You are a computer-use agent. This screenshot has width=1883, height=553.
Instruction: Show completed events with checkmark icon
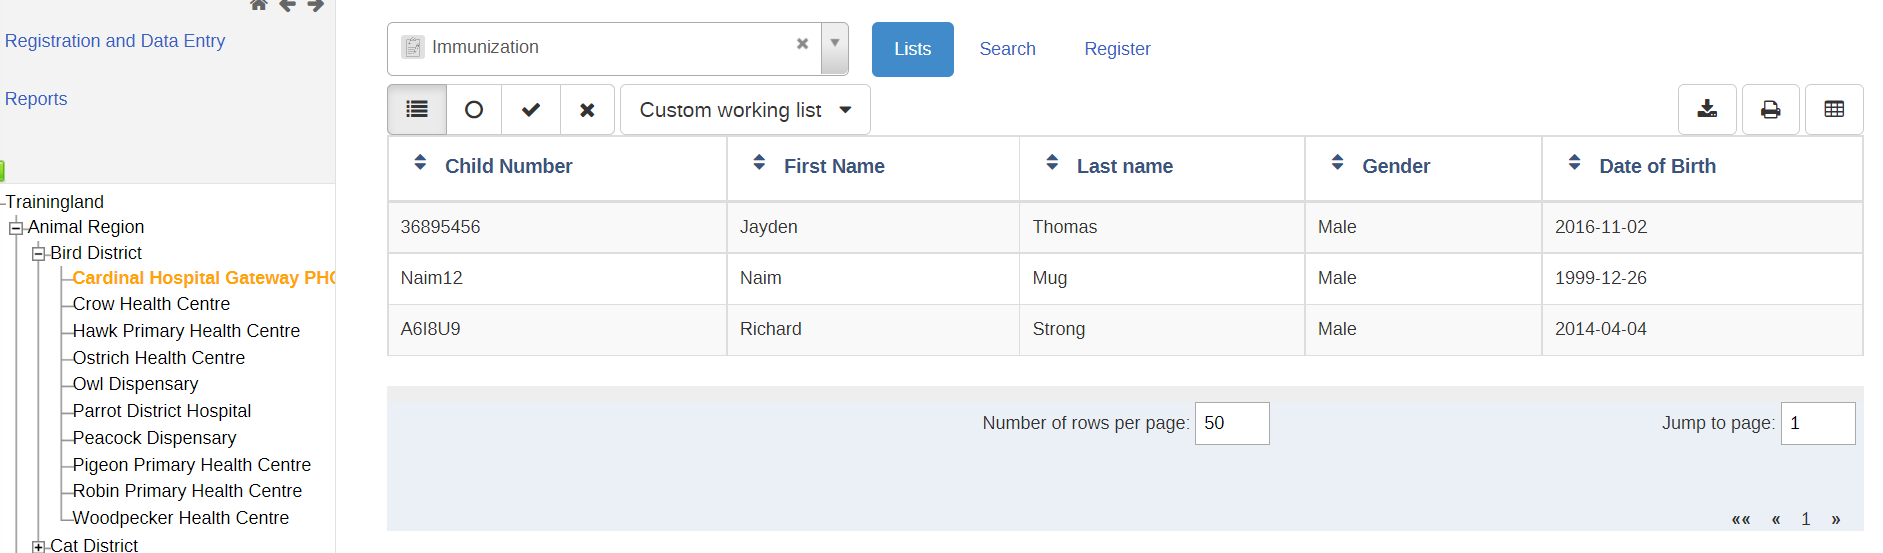point(531,110)
